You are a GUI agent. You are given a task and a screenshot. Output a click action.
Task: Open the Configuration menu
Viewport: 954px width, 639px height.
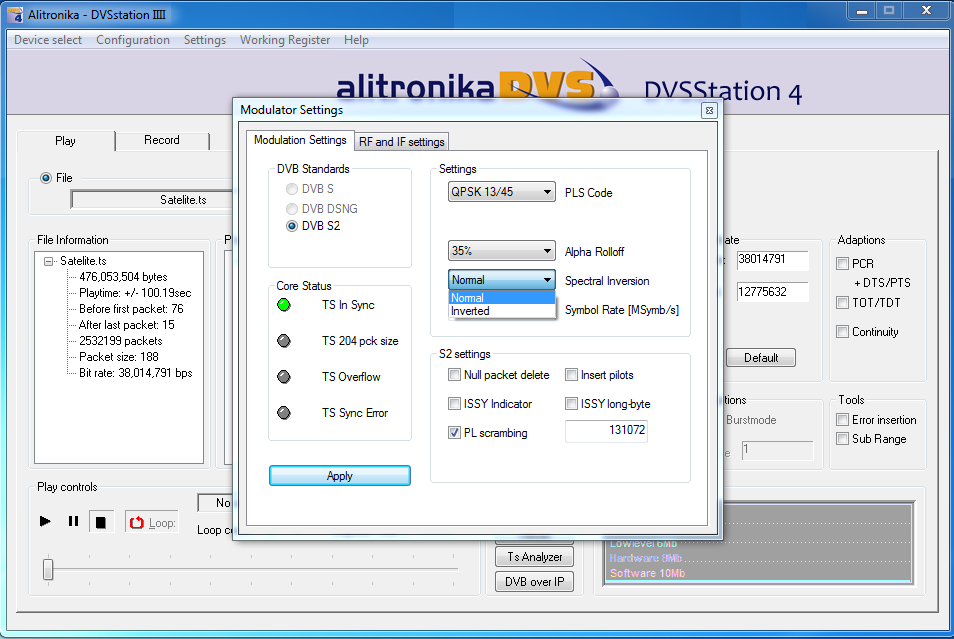133,40
